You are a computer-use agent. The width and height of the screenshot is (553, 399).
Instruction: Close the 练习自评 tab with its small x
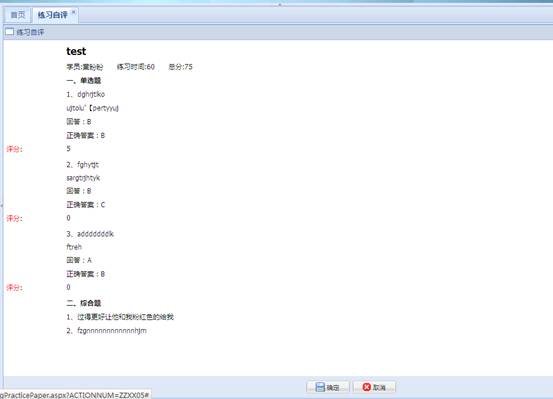pyautogui.click(x=74, y=12)
